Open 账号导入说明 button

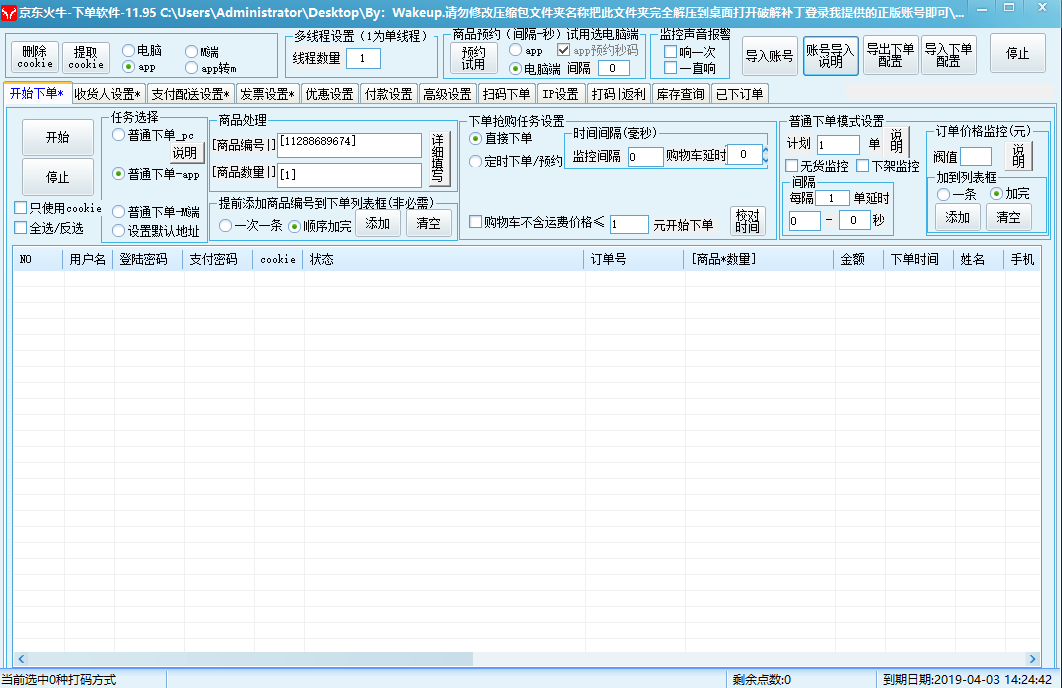point(830,56)
